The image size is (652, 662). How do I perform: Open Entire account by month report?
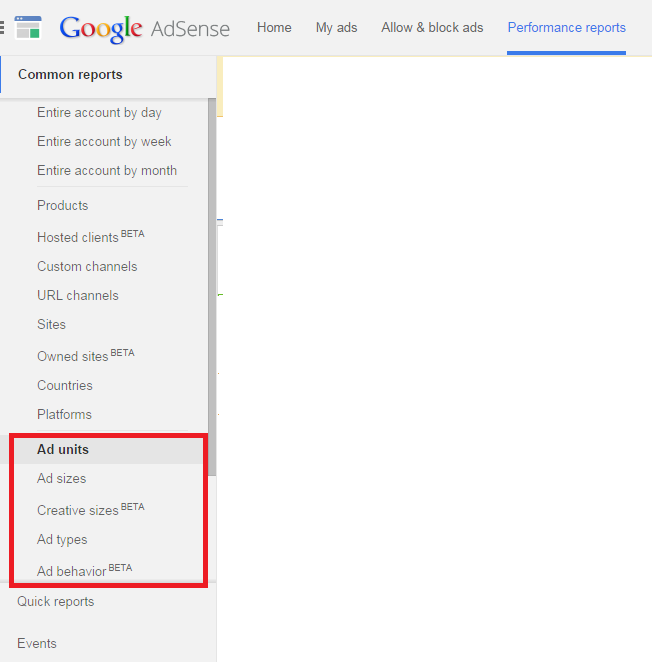[x=107, y=171]
